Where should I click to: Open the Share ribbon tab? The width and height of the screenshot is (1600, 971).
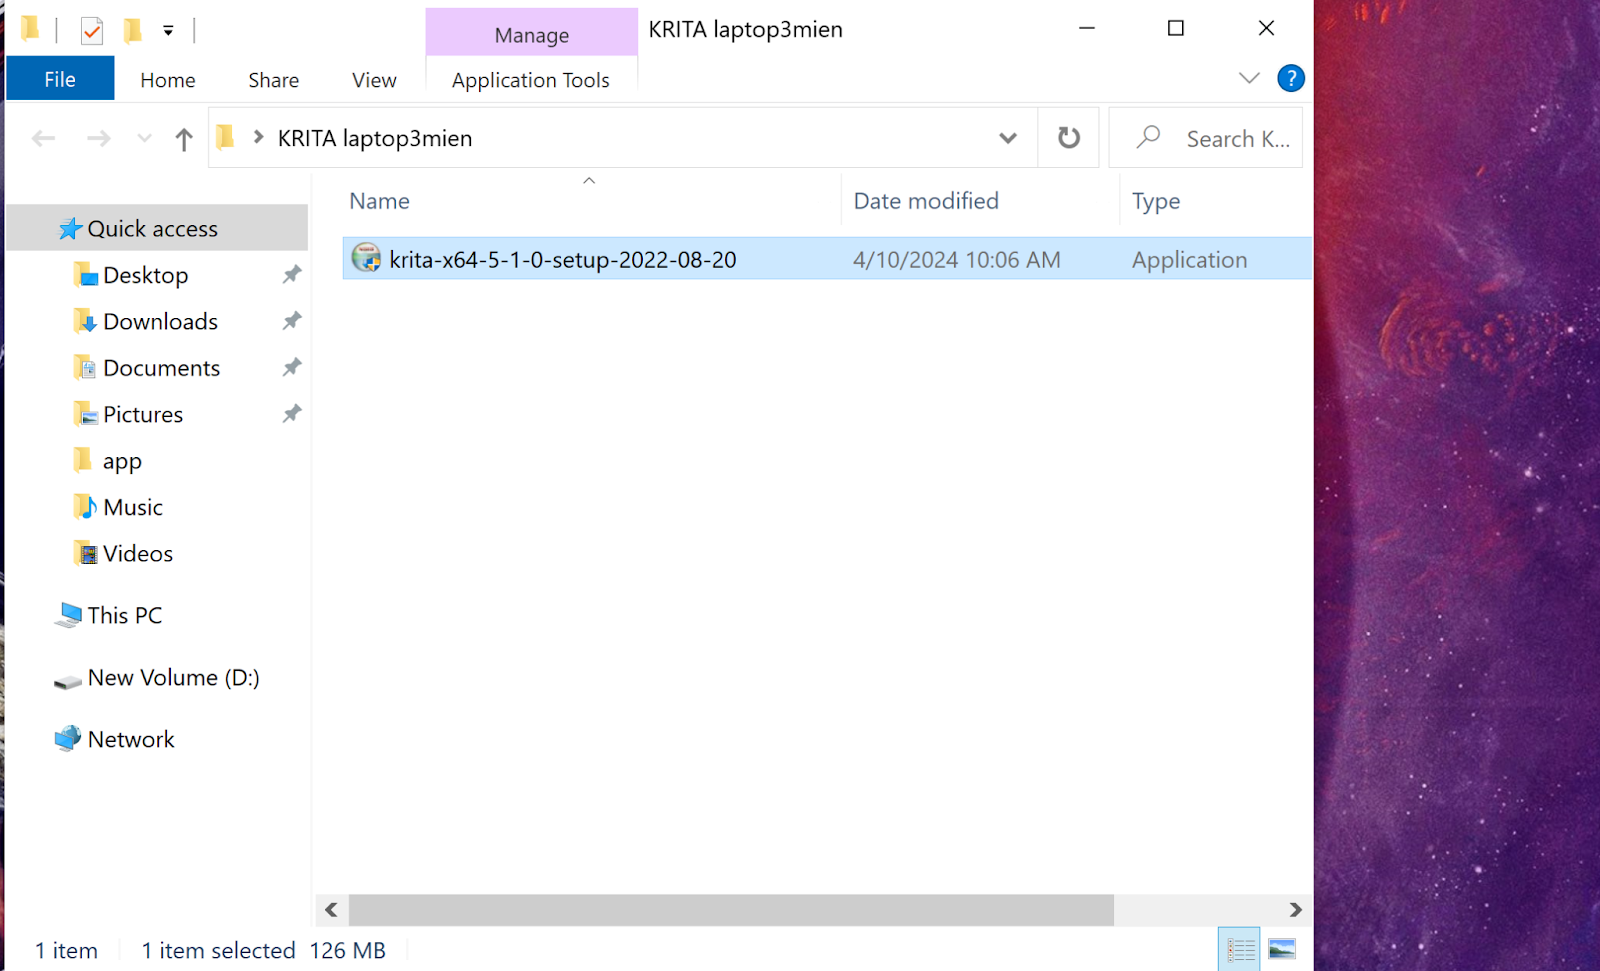[274, 80]
